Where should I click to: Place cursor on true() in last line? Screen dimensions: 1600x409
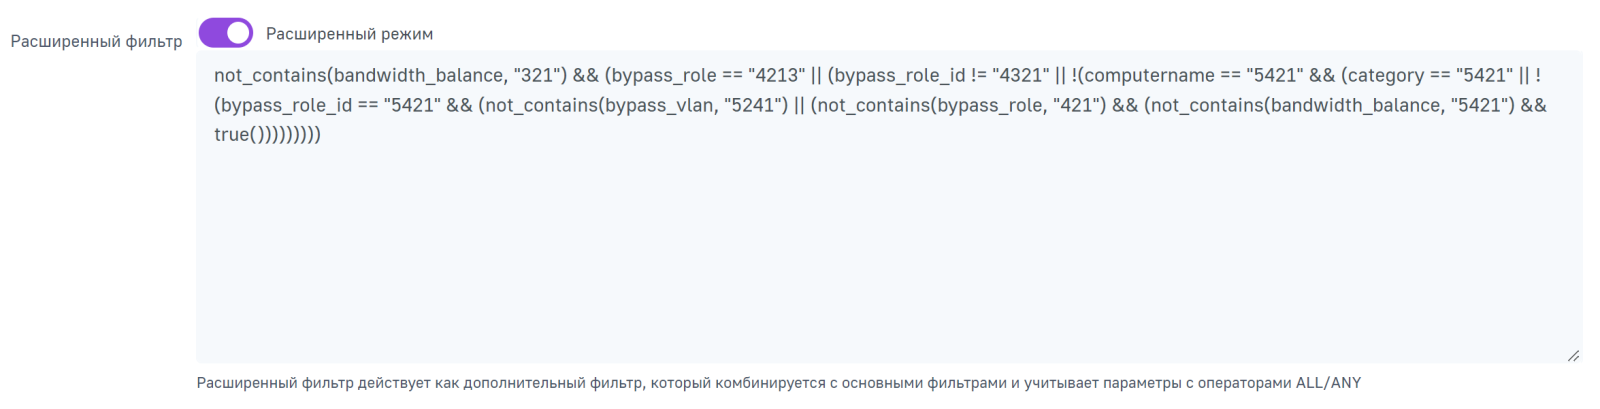tap(236, 134)
